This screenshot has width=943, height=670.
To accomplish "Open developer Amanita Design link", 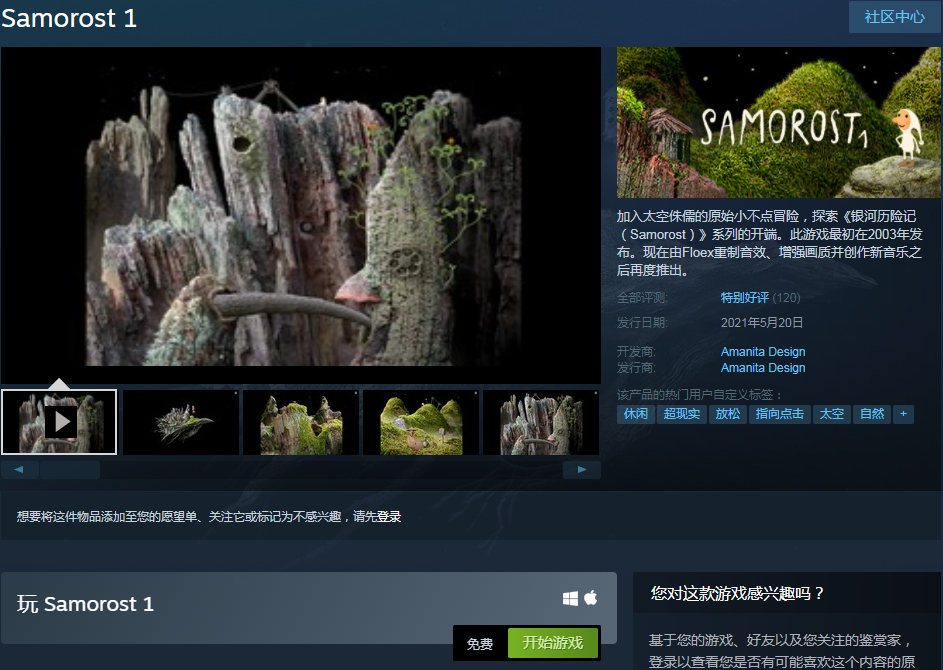I will point(763,352).
